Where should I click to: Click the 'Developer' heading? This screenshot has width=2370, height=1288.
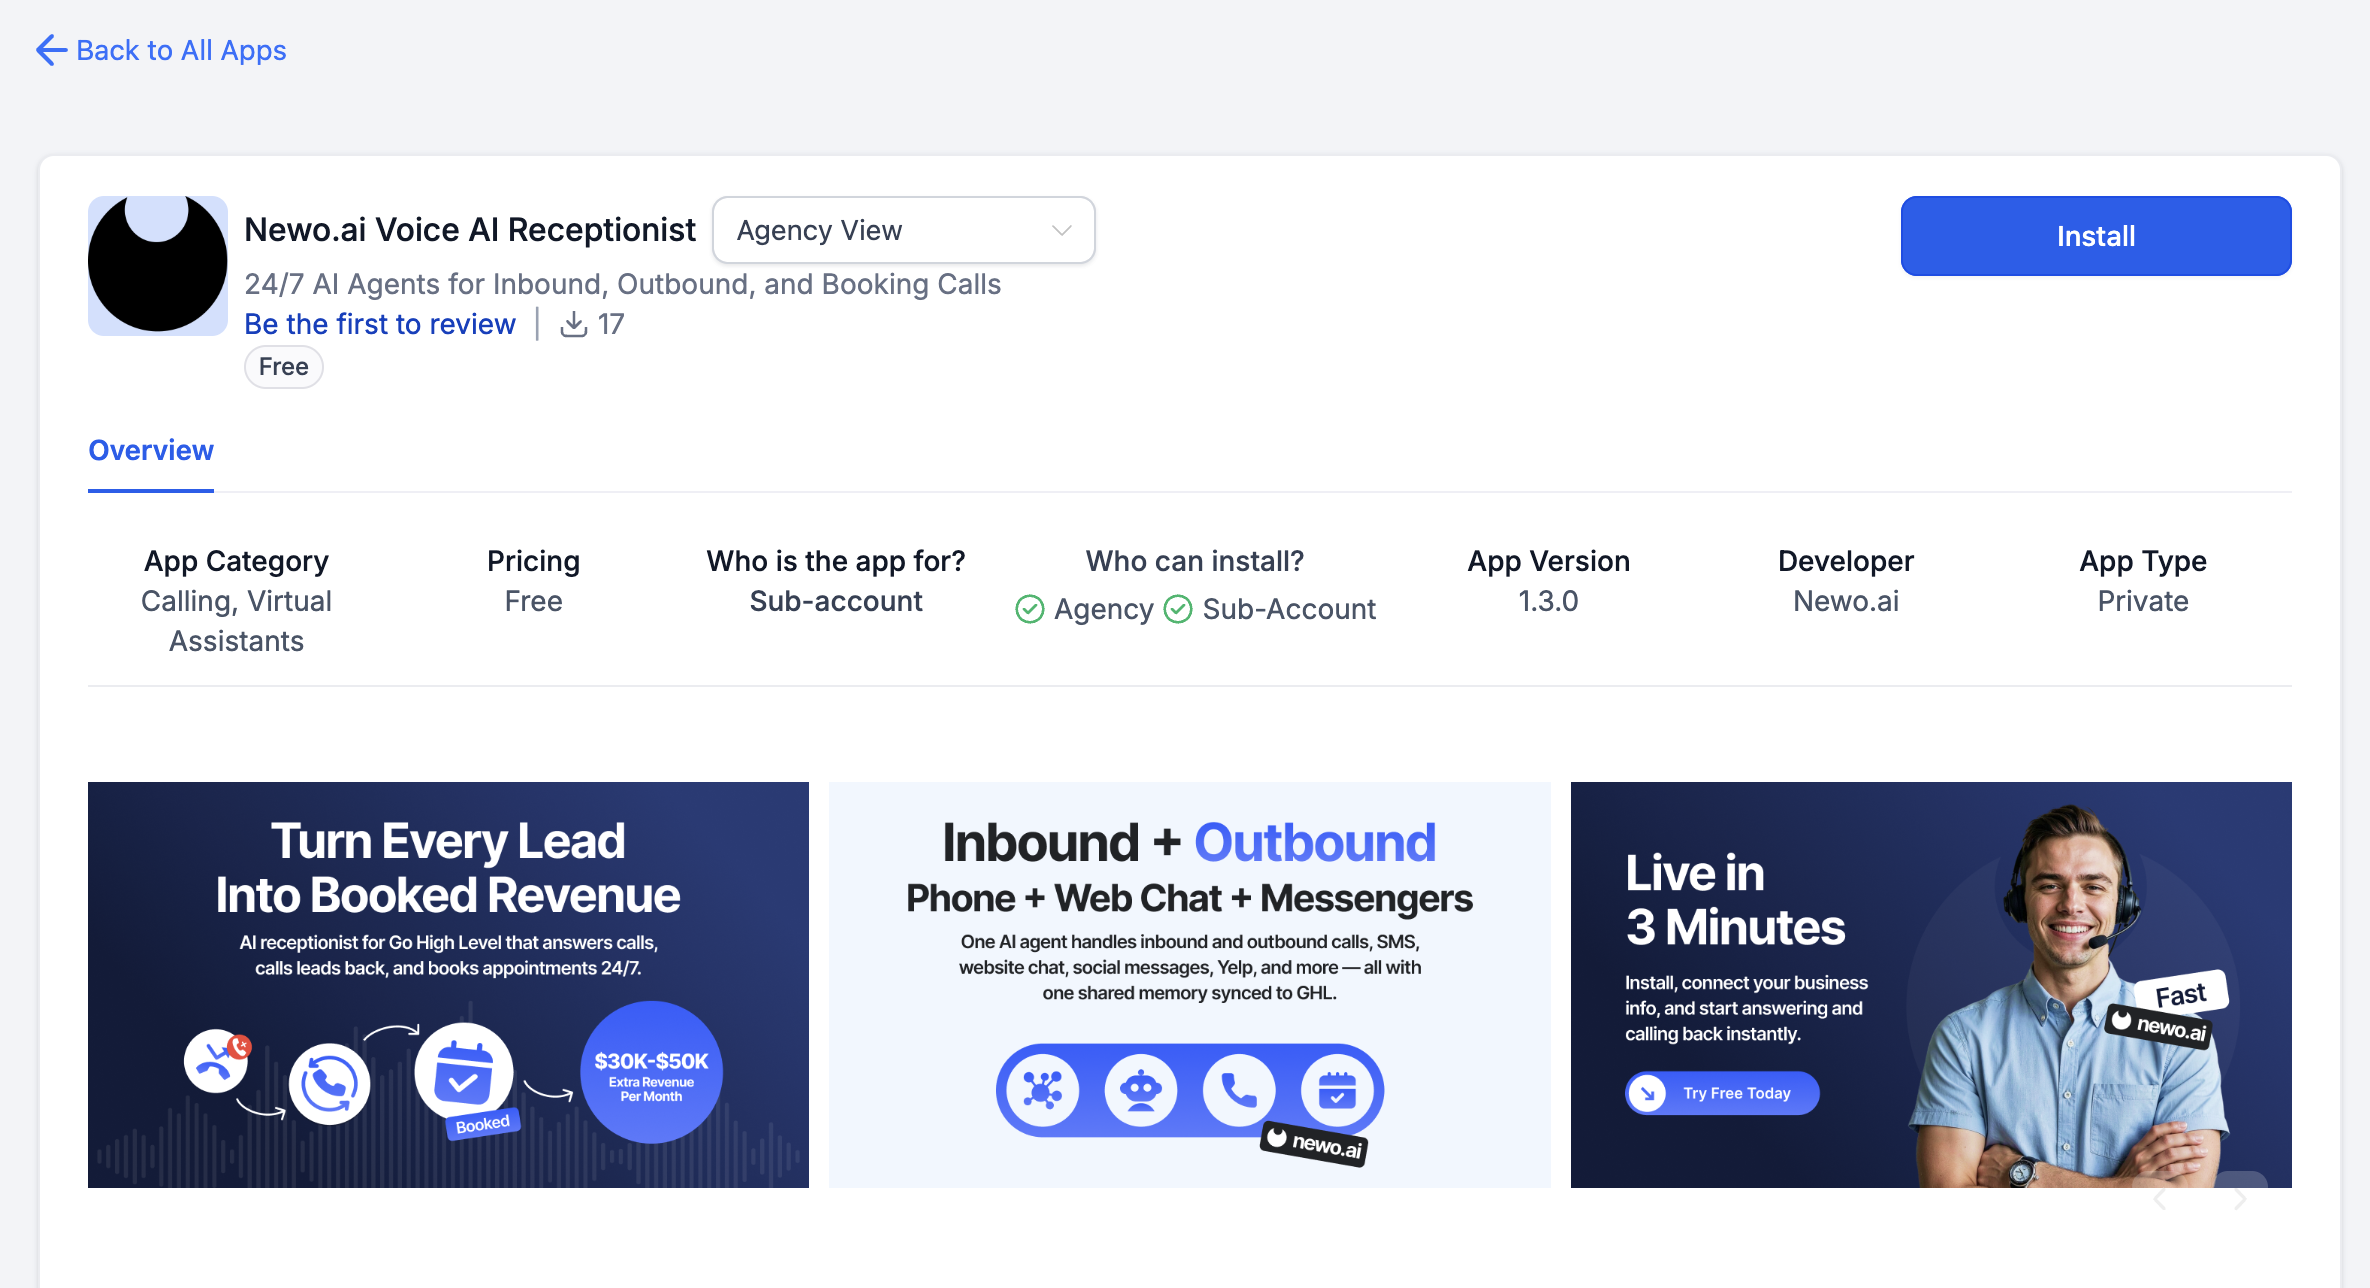(1846, 561)
